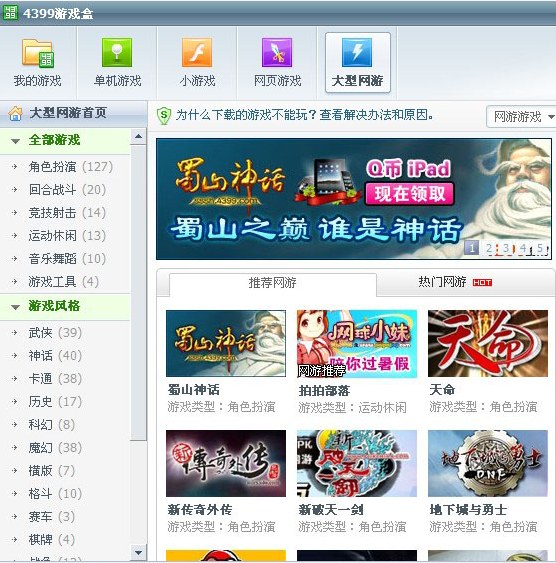Click 游戏类型：运动休闲 text under 拍拍部落
The height and width of the screenshot is (563, 556).
pos(352,408)
